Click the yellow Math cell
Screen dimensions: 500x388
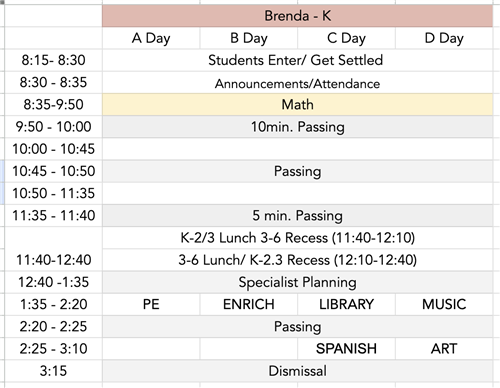297,105
